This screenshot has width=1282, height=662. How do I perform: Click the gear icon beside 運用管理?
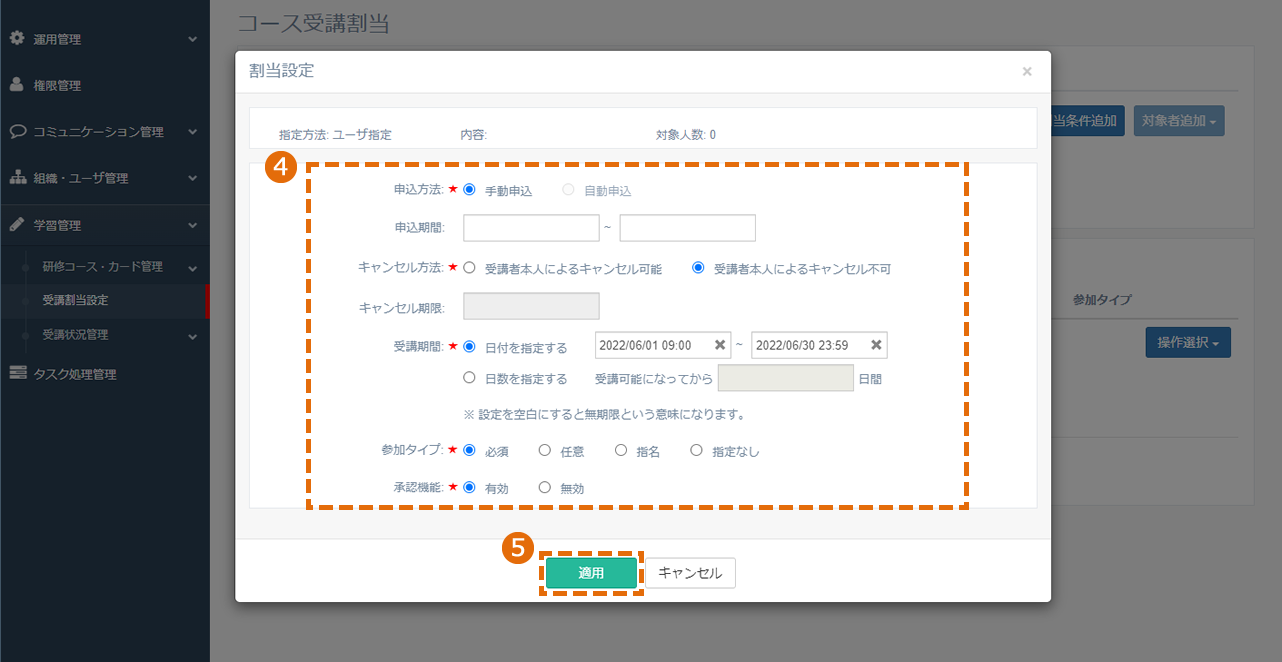[16, 39]
